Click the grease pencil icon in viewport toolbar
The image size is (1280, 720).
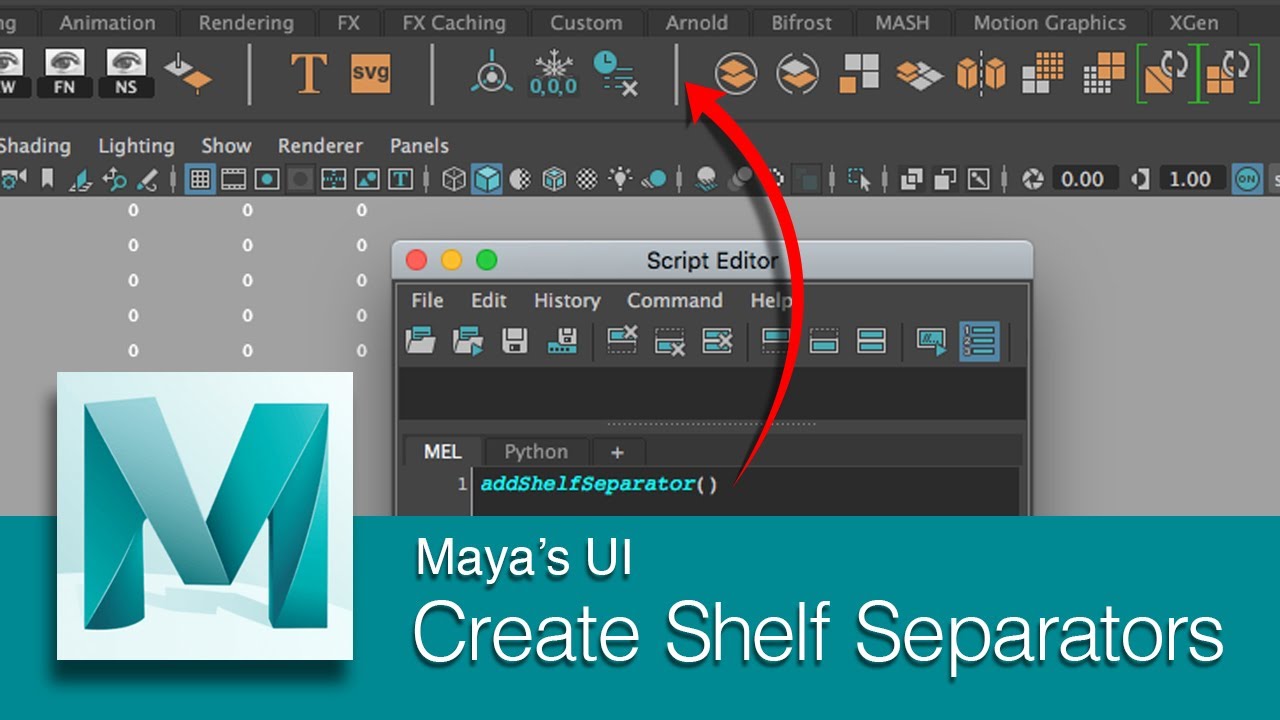click(x=148, y=179)
